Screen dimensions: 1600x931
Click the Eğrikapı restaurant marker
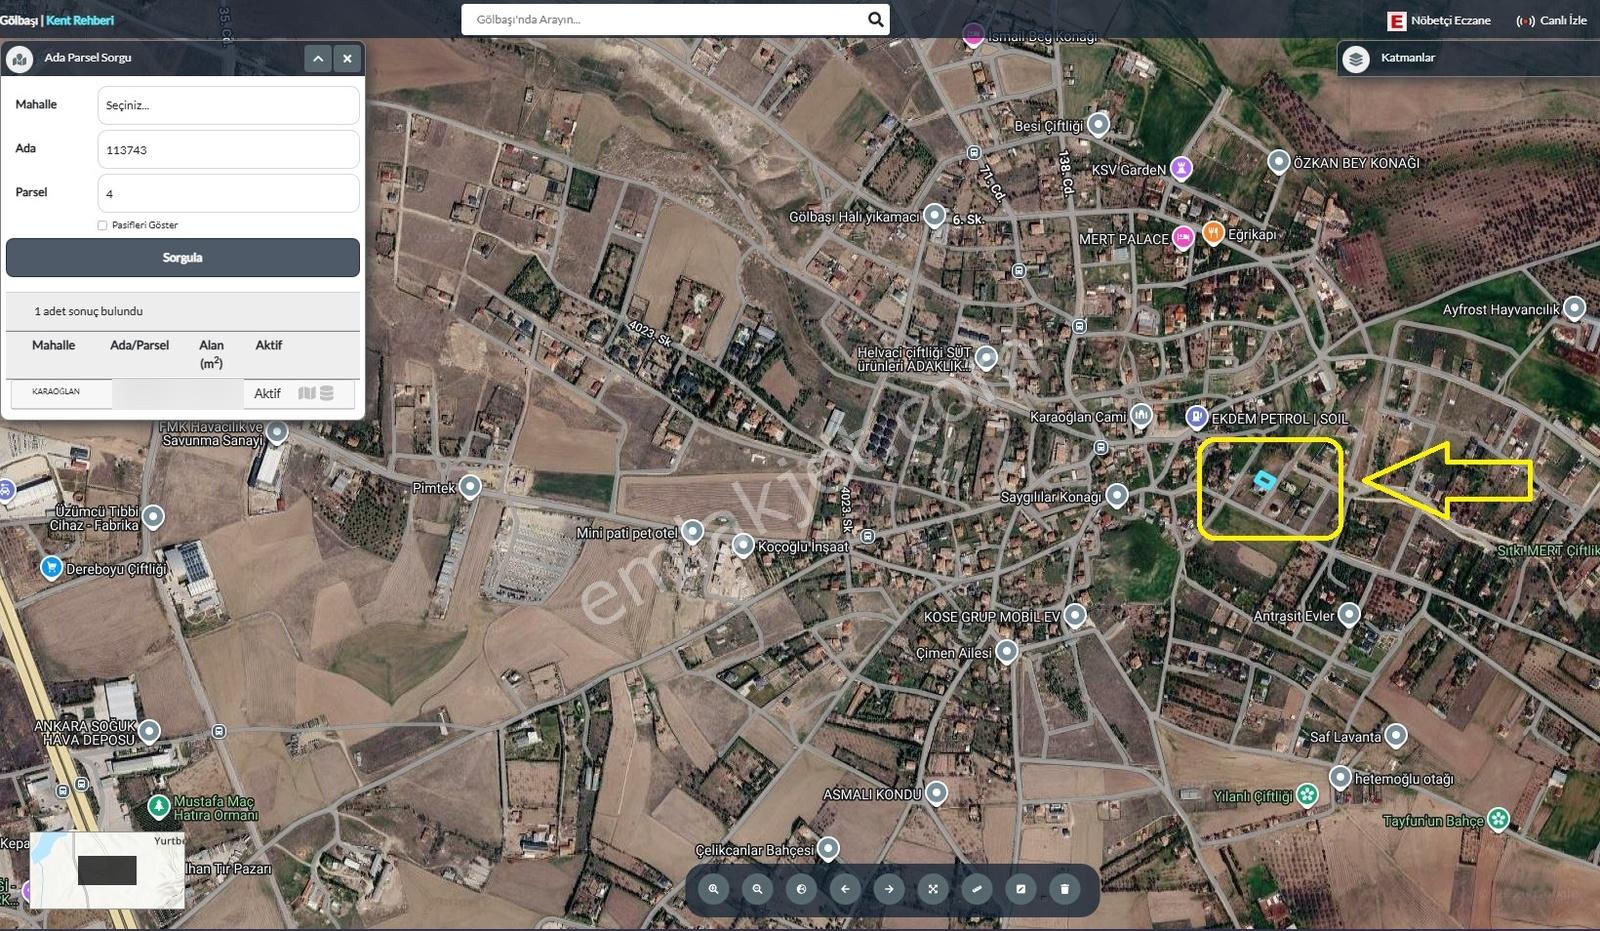pyautogui.click(x=1213, y=233)
